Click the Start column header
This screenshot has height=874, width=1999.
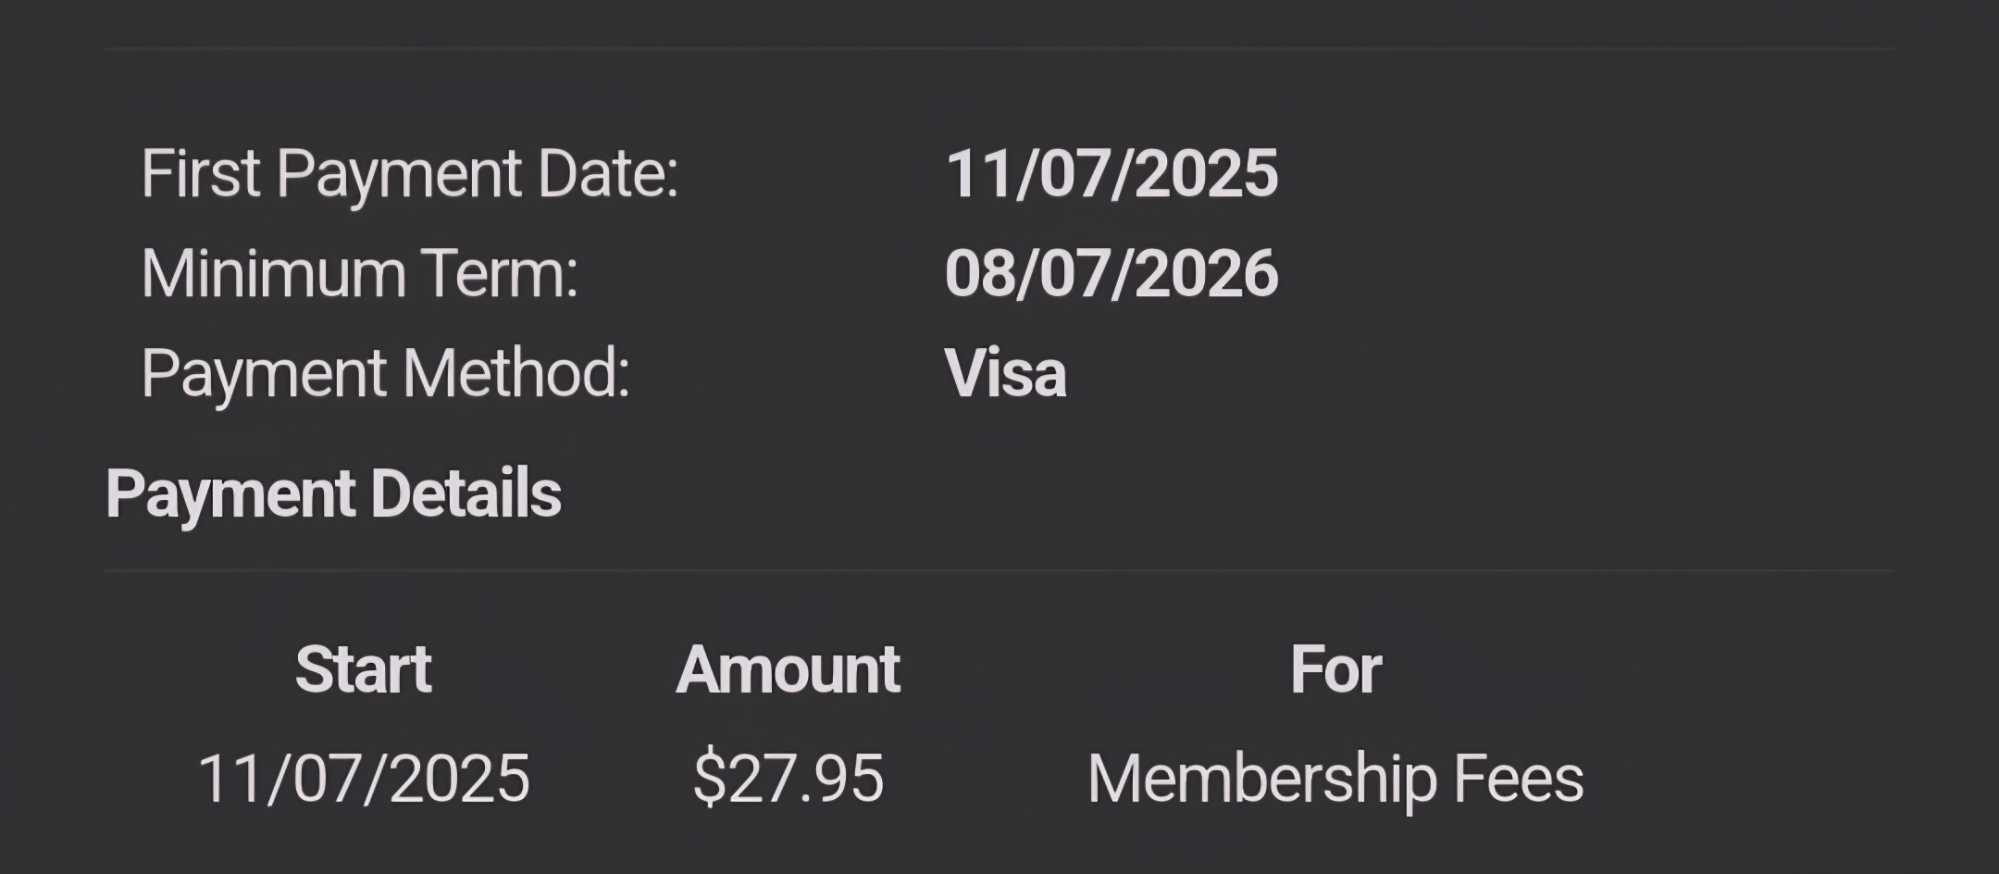click(x=363, y=669)
